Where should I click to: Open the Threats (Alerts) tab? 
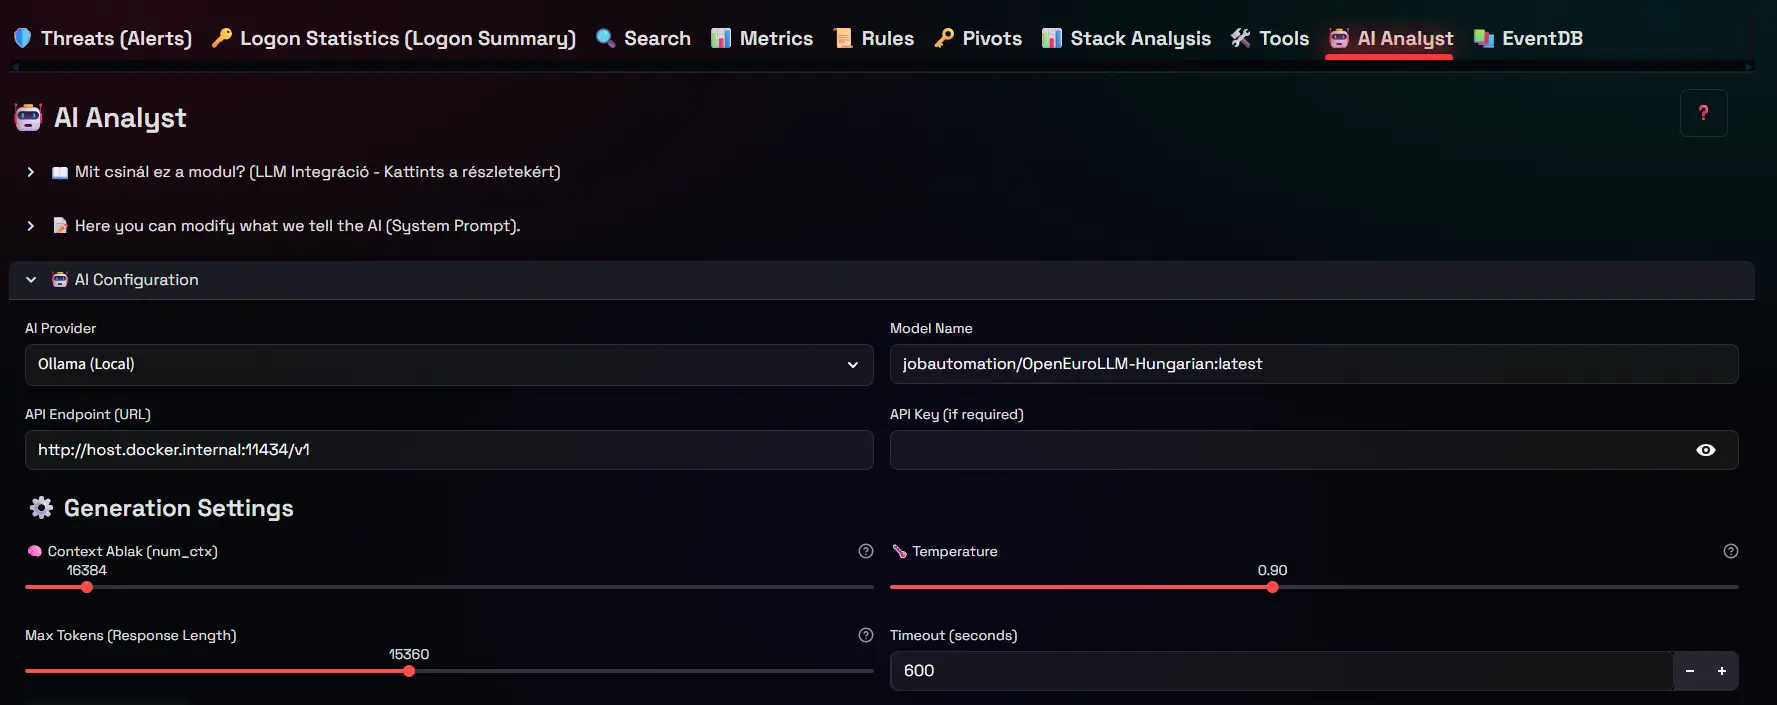[103, 38]
